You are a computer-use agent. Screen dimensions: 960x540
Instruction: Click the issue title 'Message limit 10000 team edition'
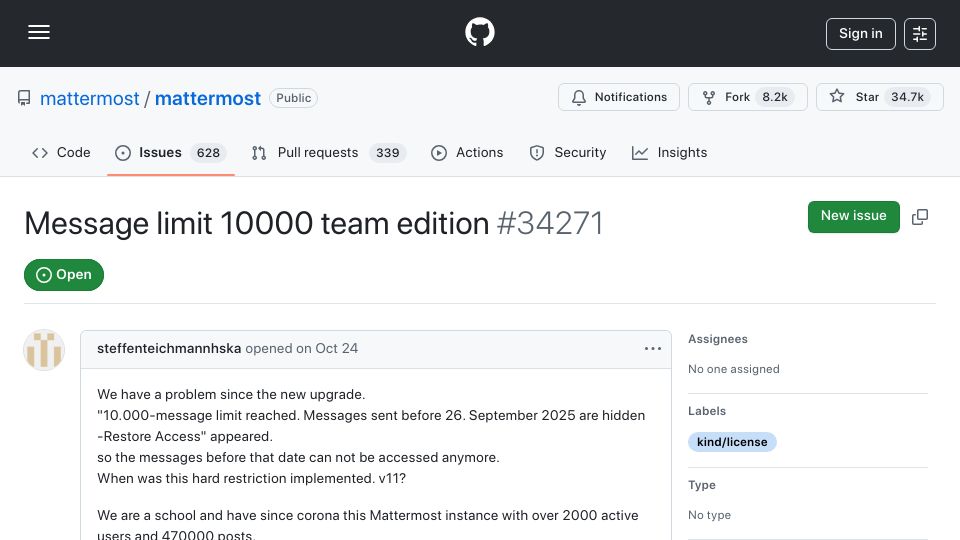(257, 223)
